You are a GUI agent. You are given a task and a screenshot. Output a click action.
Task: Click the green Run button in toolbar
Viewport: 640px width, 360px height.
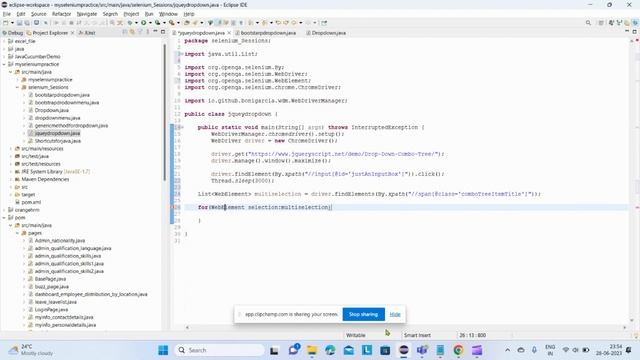[144, 23]
